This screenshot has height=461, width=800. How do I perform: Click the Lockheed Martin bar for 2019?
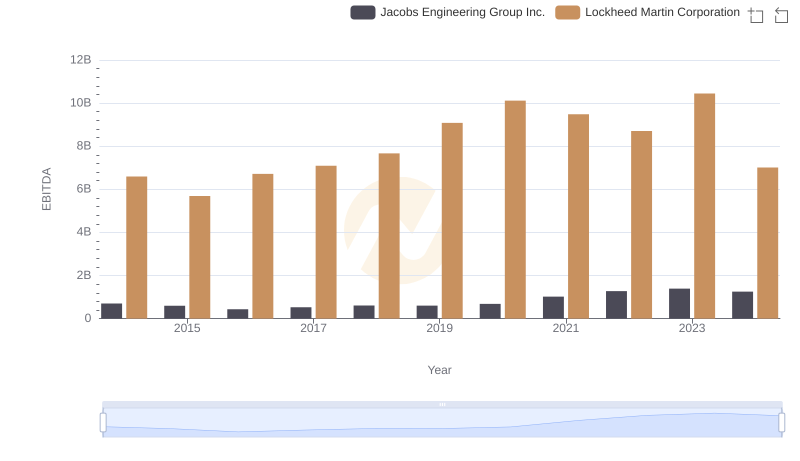tap(452, 221)
